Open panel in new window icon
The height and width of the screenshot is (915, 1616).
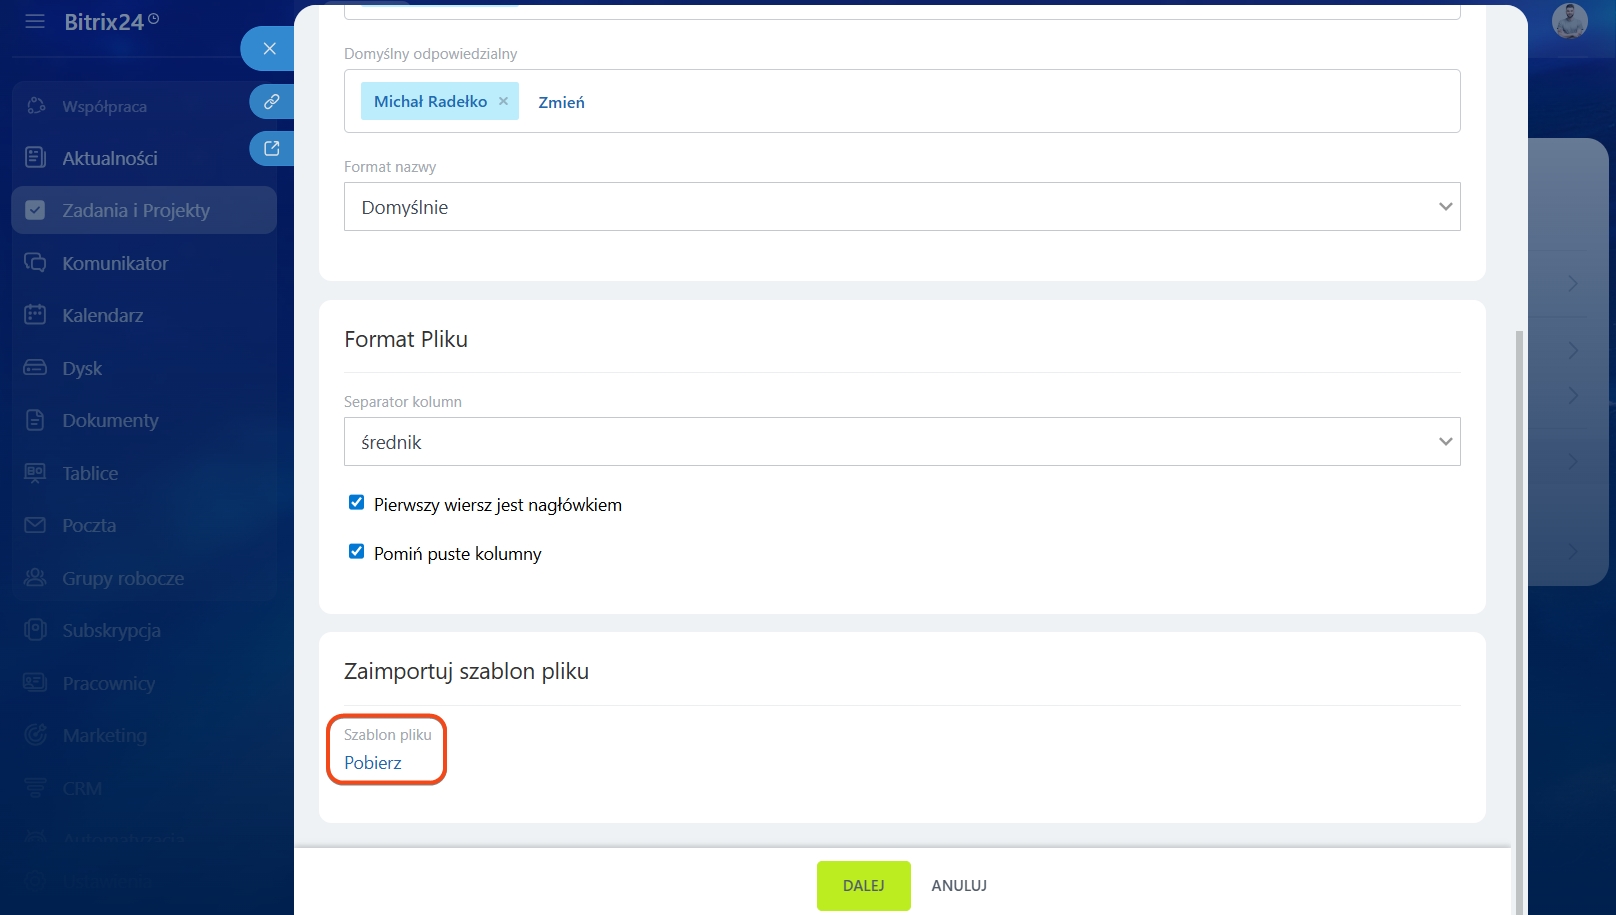coord(271,148)
